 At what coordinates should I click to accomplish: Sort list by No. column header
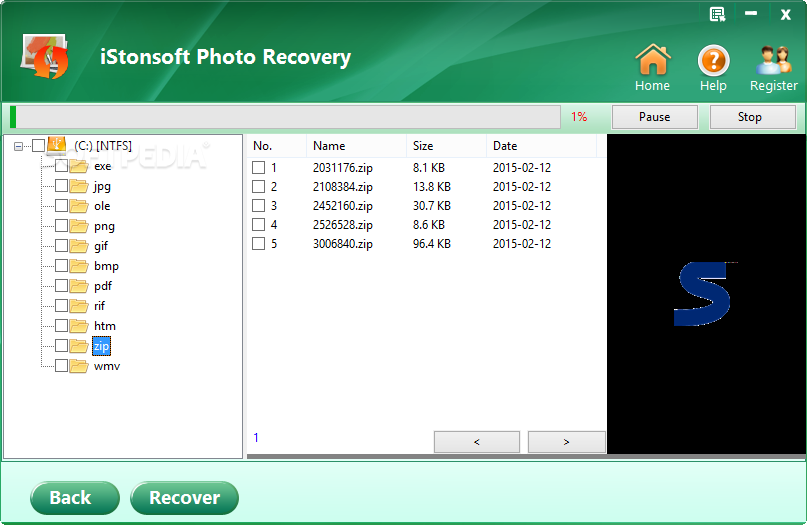click(277, 146)
